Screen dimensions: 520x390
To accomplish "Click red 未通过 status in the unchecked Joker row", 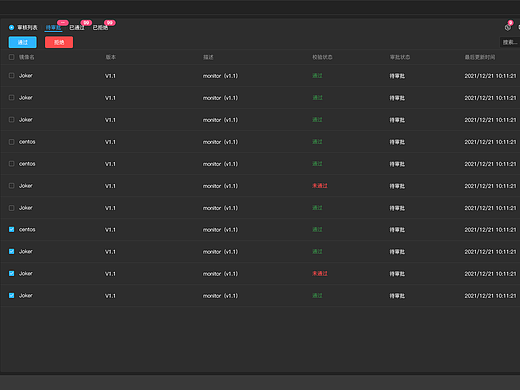I will (x=320, y=186).
